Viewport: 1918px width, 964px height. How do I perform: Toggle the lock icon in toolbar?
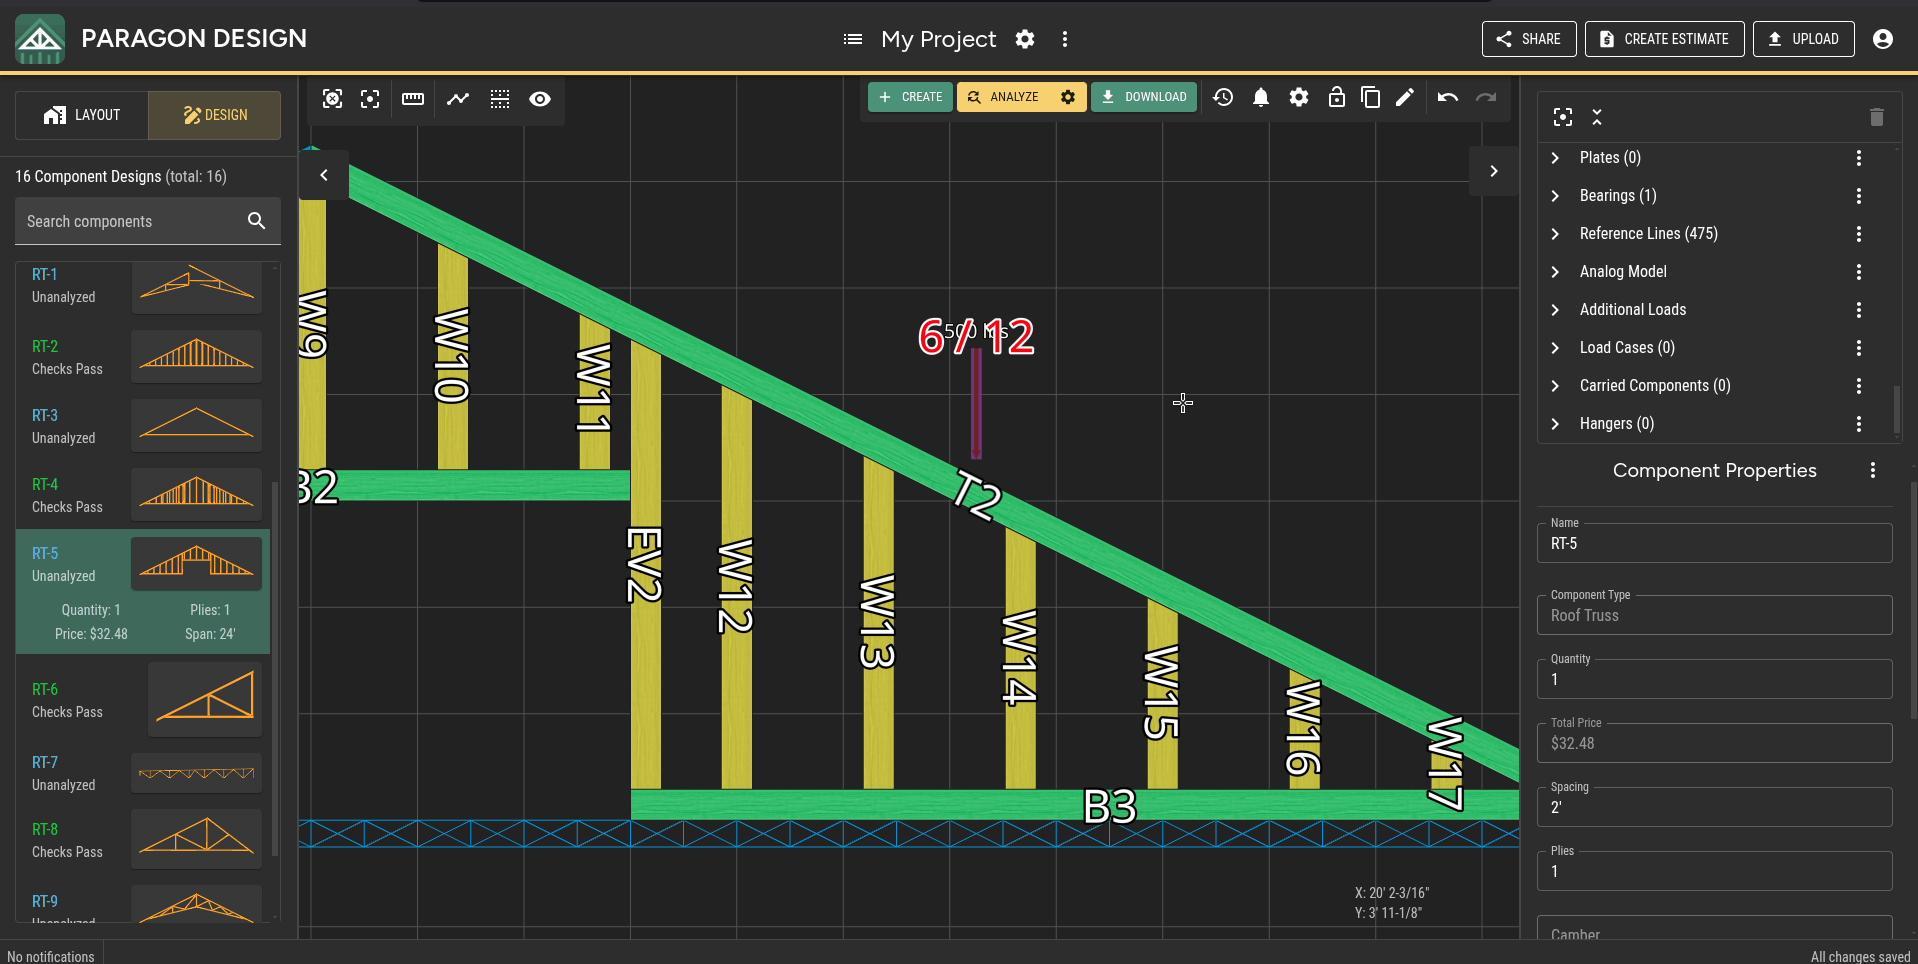(1337, 97)
